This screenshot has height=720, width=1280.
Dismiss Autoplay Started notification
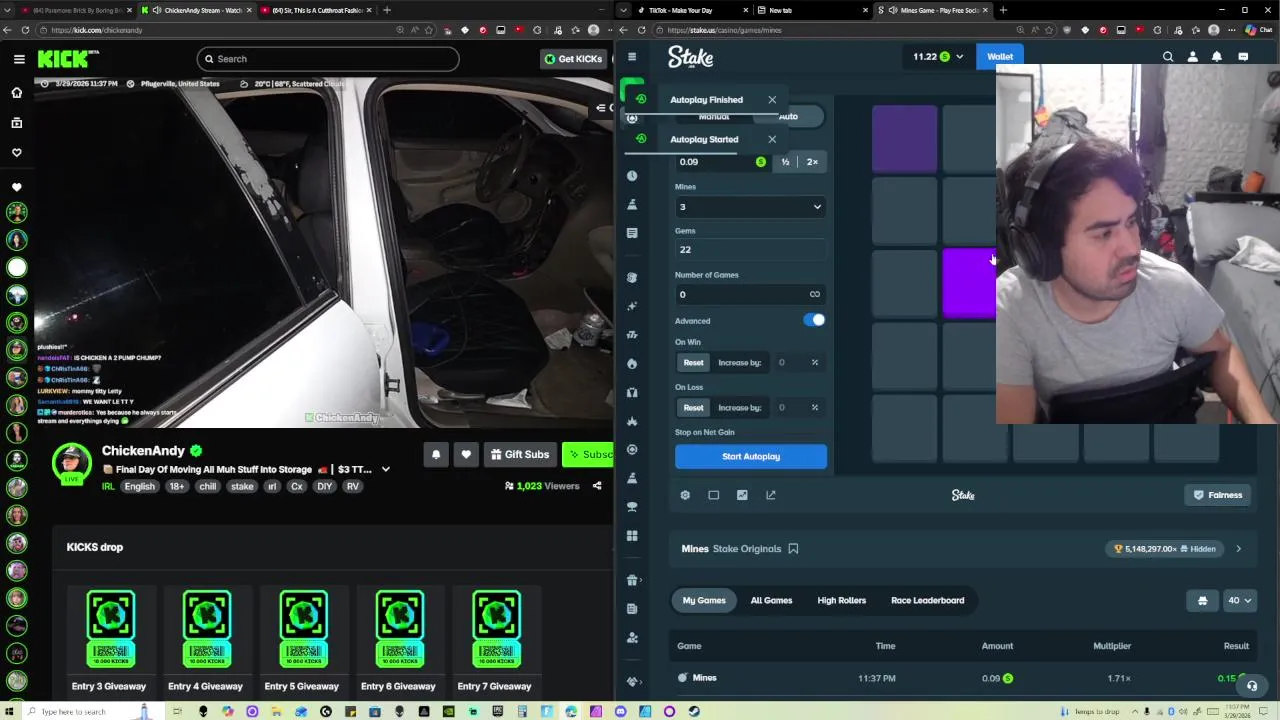pos(772,140)
